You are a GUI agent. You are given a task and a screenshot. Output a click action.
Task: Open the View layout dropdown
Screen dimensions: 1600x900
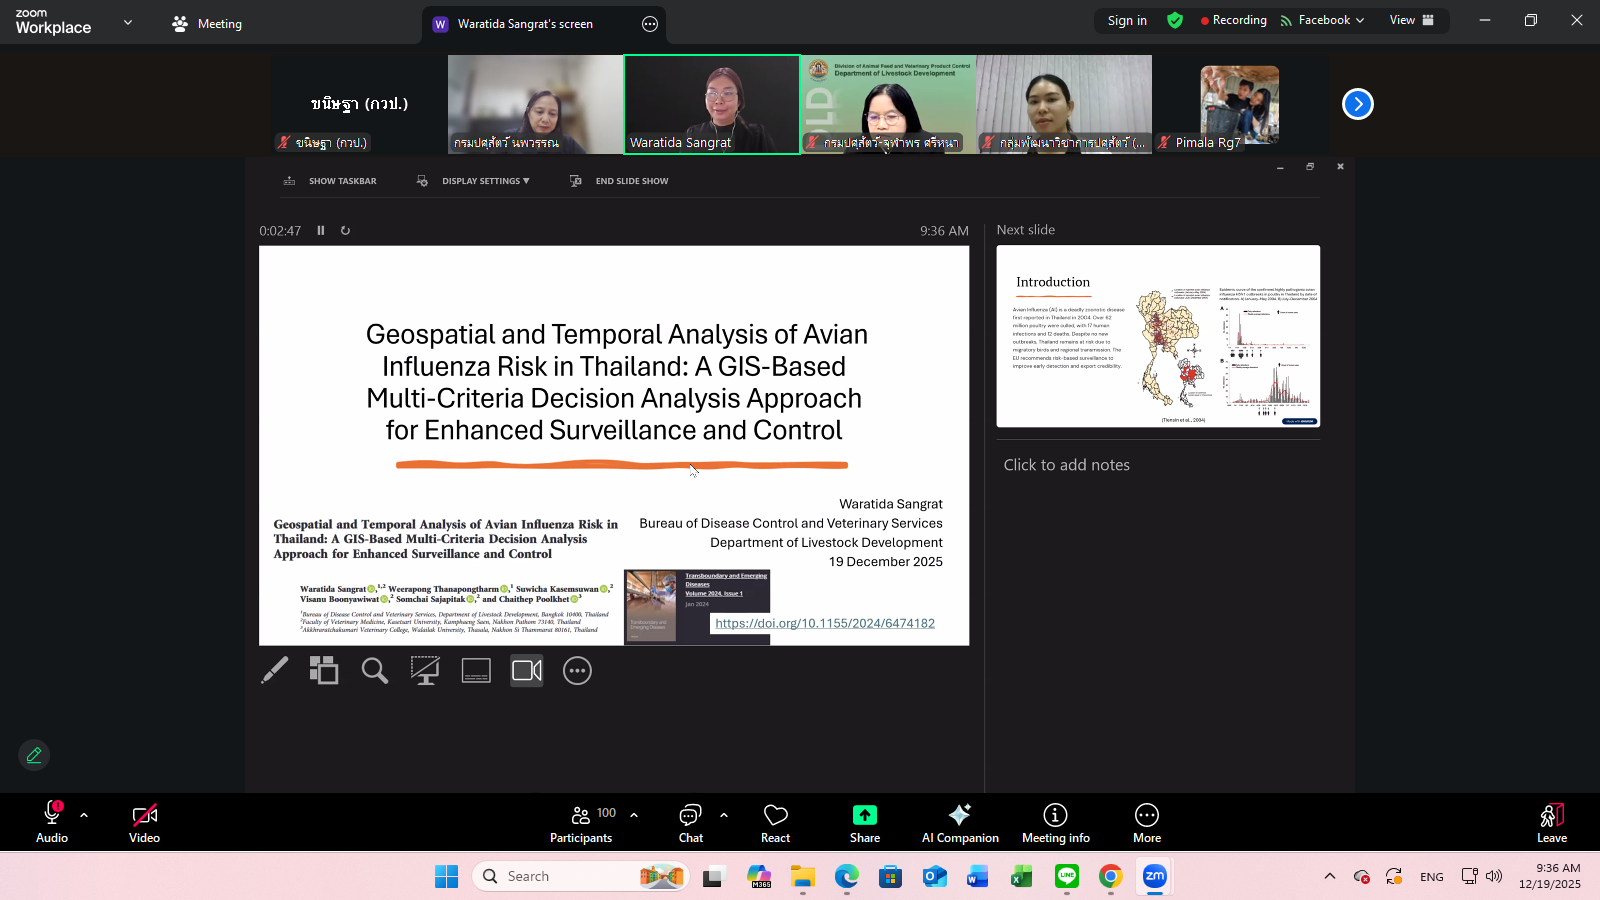coord(1411,20)
